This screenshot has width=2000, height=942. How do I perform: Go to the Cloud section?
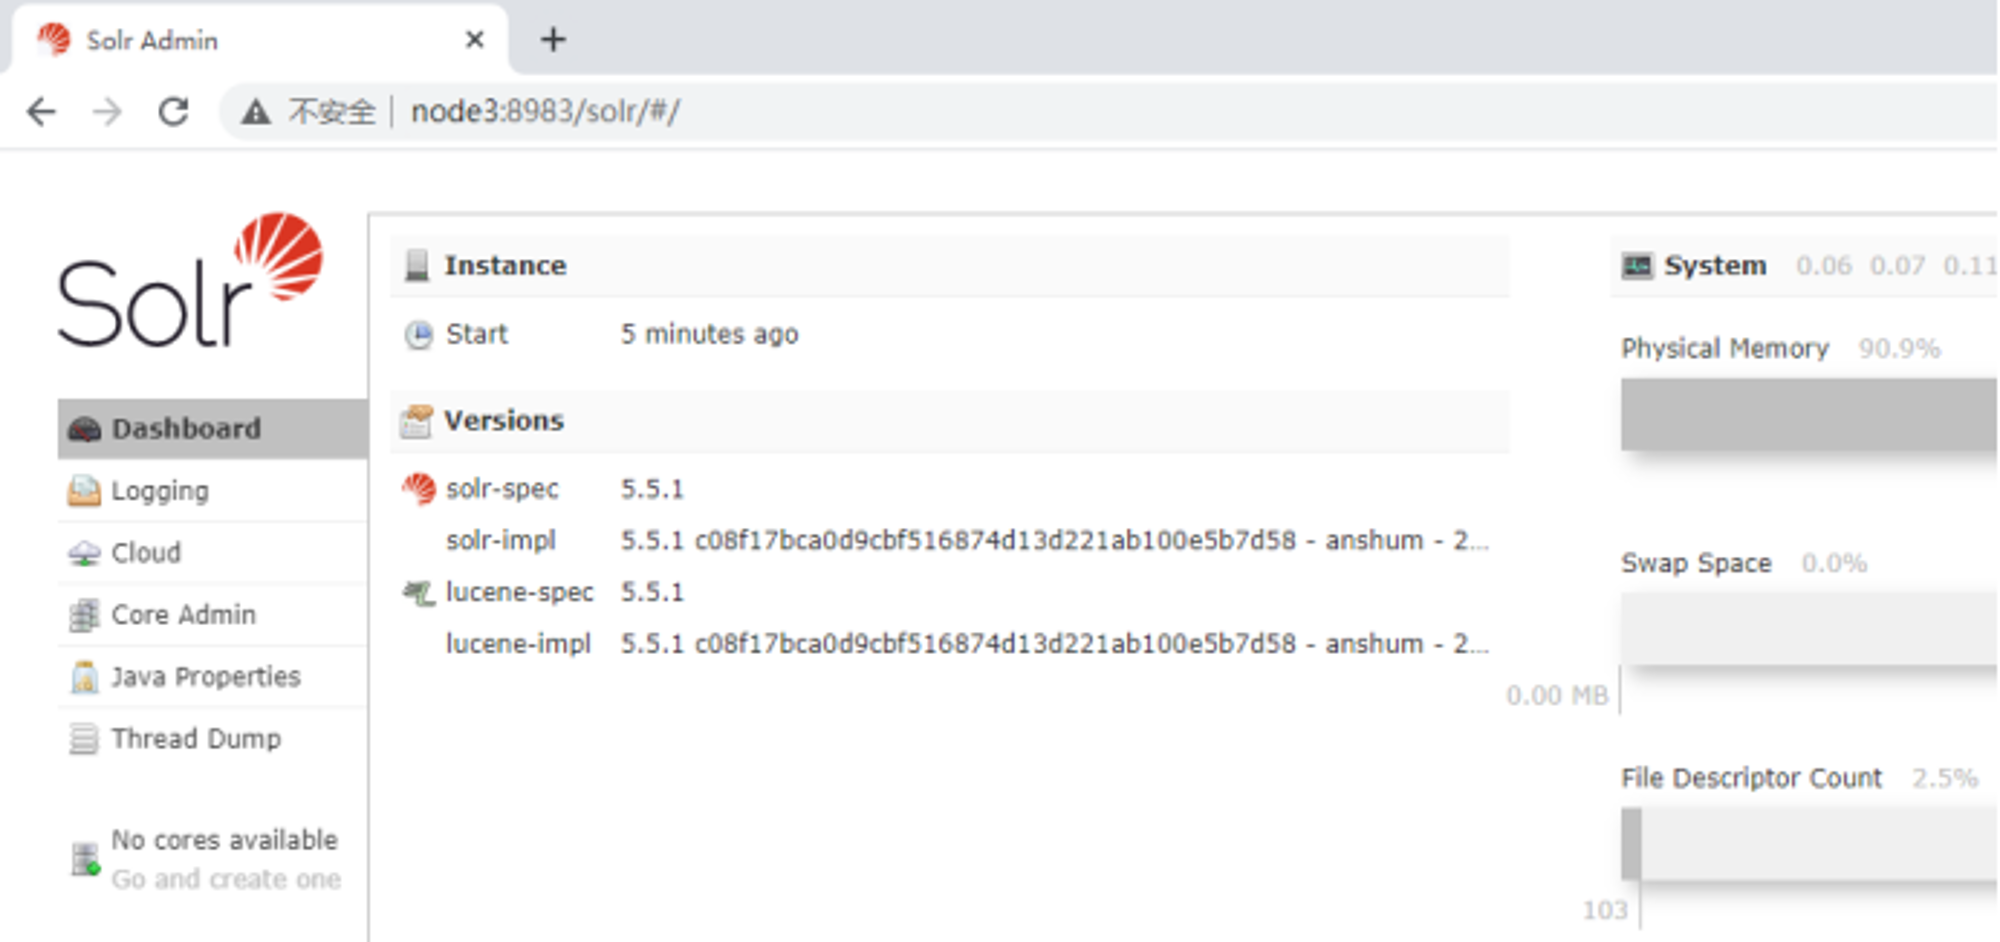tap(213, 553)
